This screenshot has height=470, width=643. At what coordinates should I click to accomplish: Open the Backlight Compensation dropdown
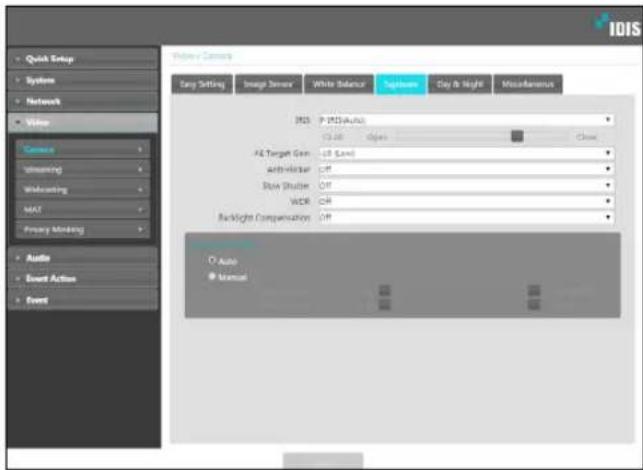466,217
